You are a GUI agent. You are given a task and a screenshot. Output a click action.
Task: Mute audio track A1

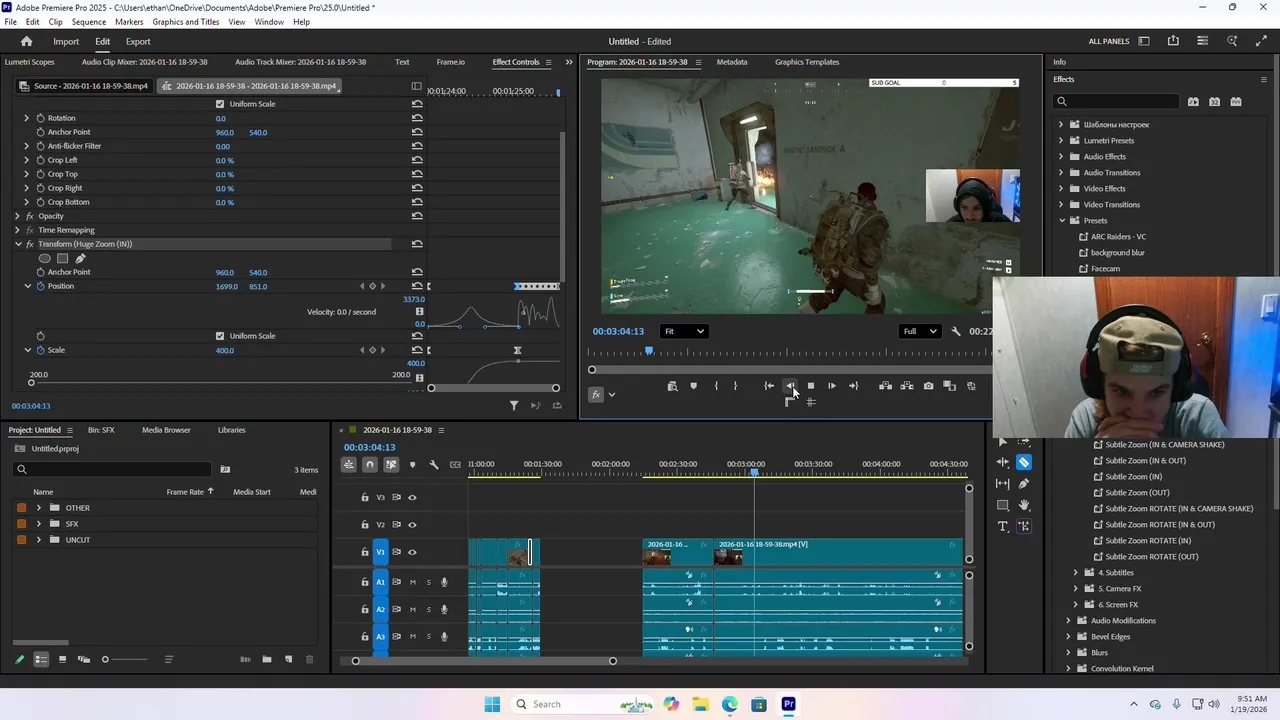[x=412, y=582]
